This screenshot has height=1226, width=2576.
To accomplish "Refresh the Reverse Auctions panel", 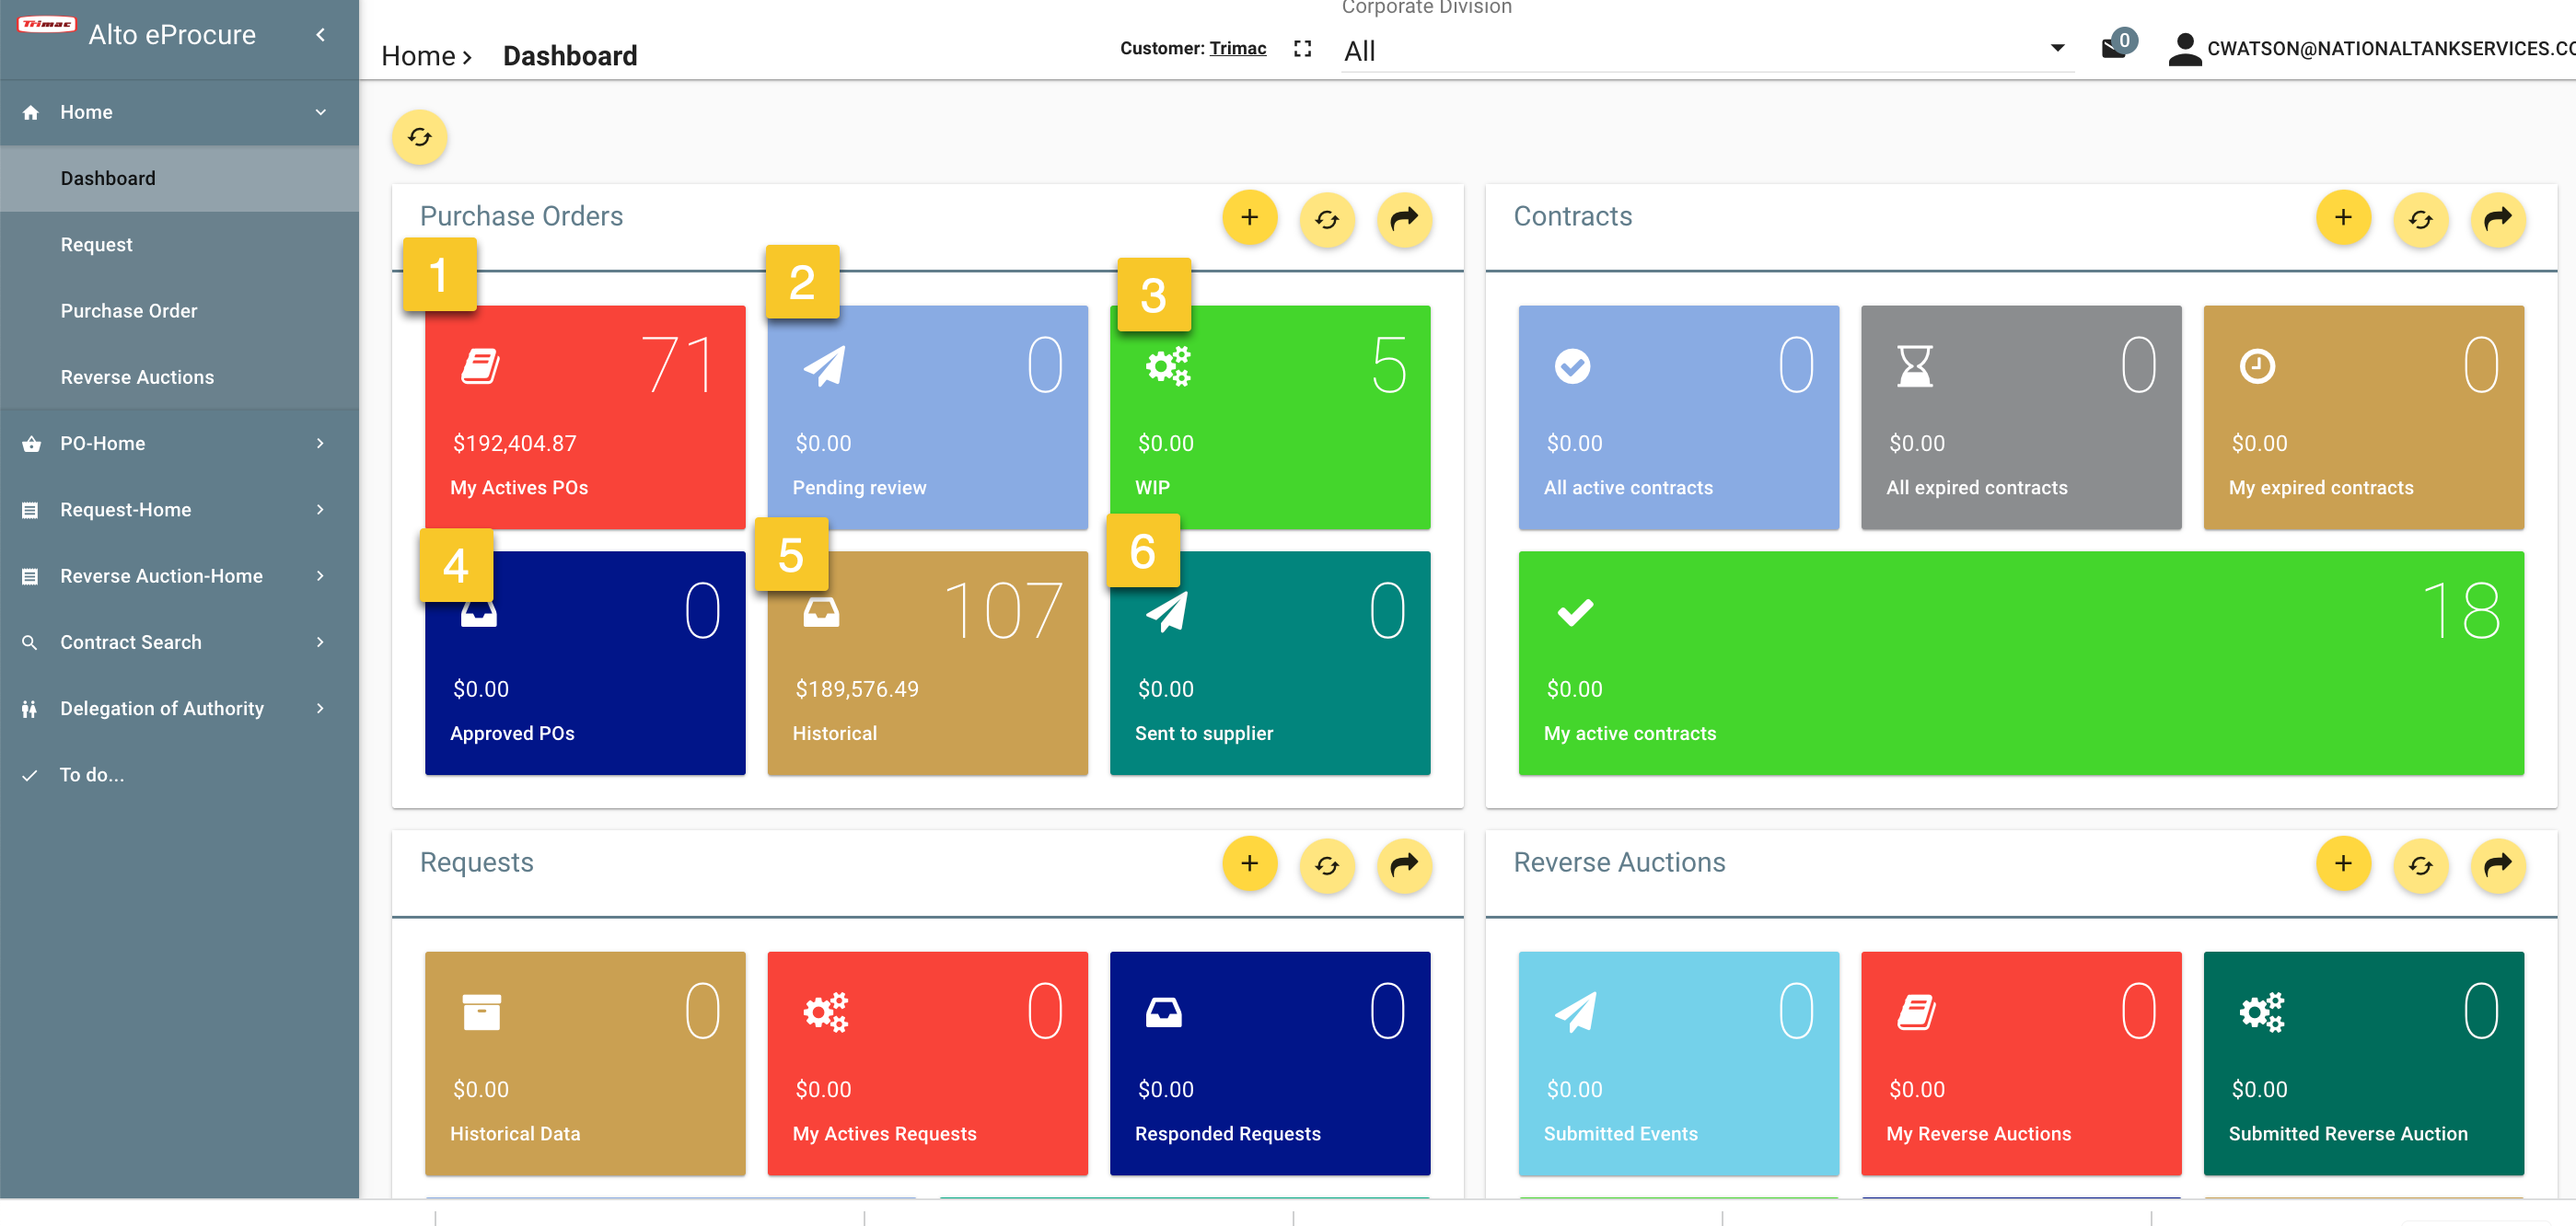I will pyautogui.click(x=2420, y=864).
